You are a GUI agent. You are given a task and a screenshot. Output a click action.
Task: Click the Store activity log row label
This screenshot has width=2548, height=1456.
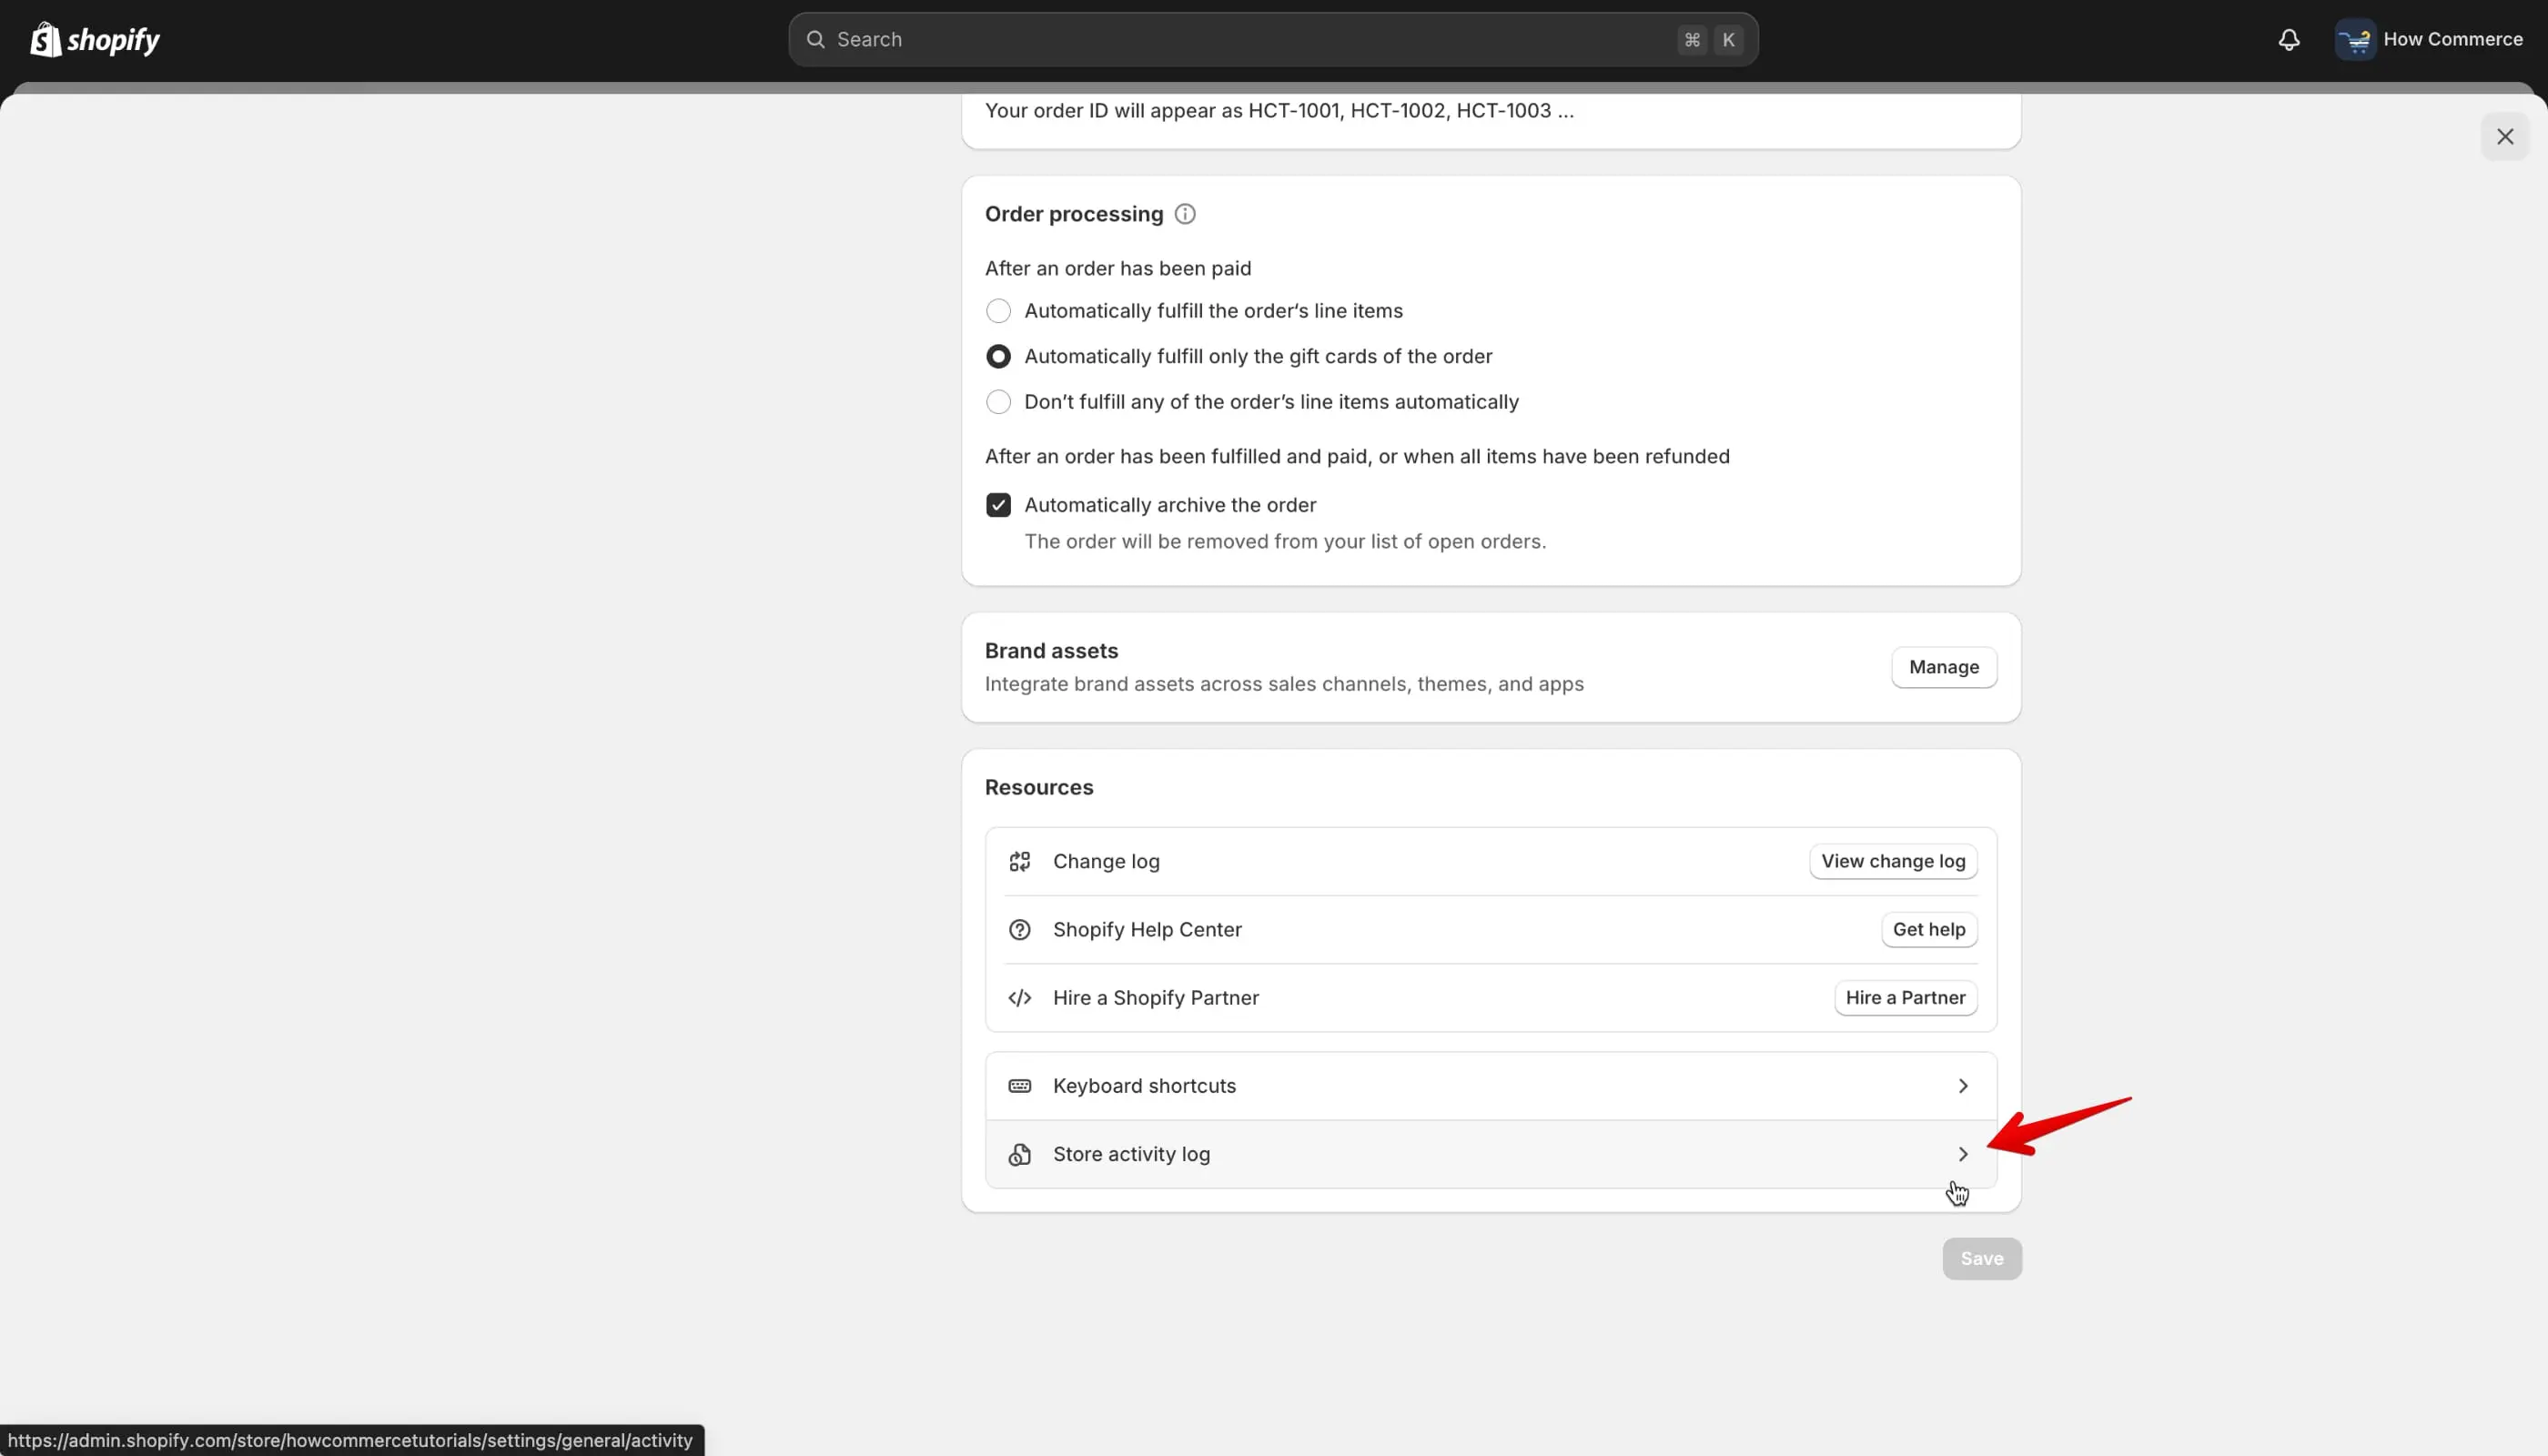click(1131, 1154)
